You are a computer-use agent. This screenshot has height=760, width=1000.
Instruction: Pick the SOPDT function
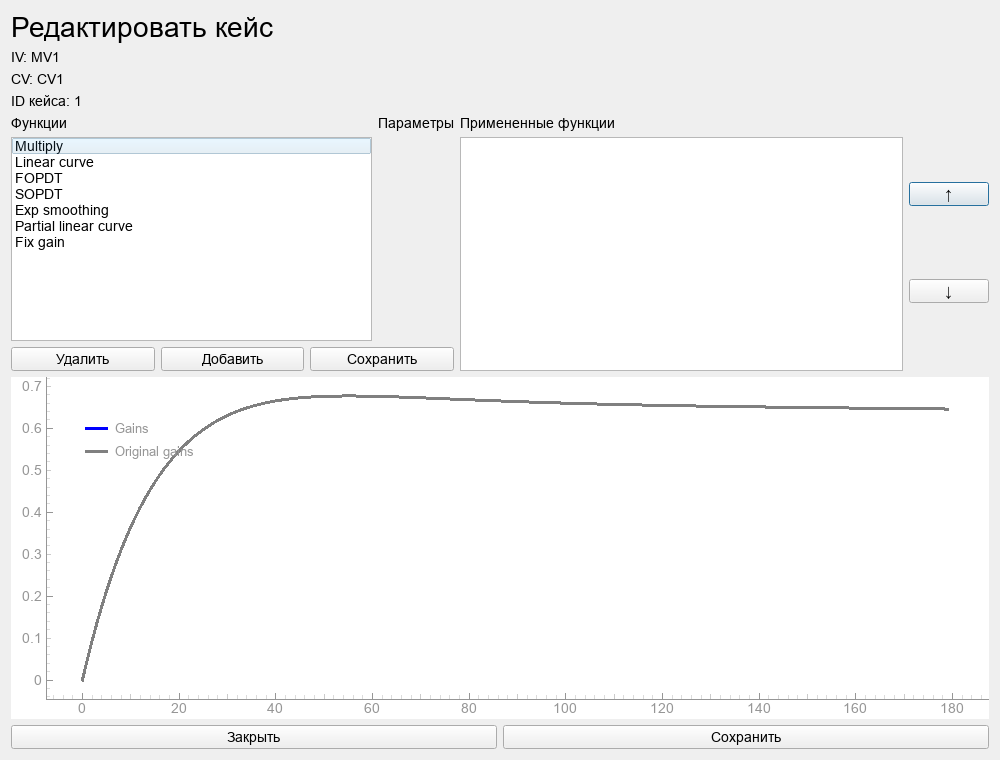point(191,194)
